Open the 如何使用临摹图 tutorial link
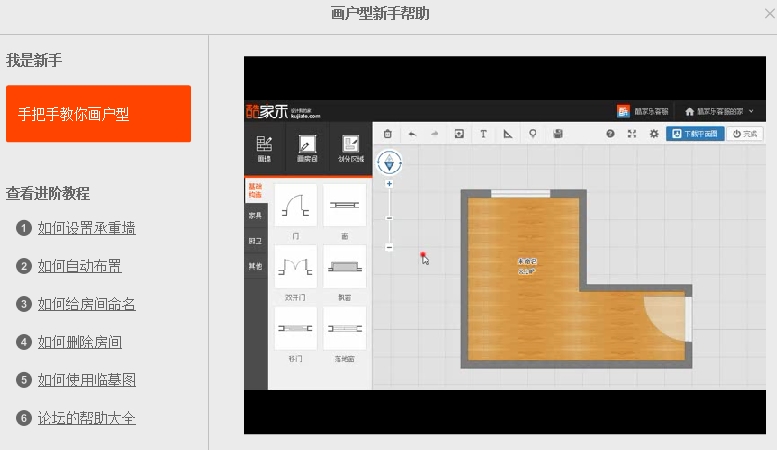Screen dimensions: 777x450 pyautogui.click(x=87, y=380)
